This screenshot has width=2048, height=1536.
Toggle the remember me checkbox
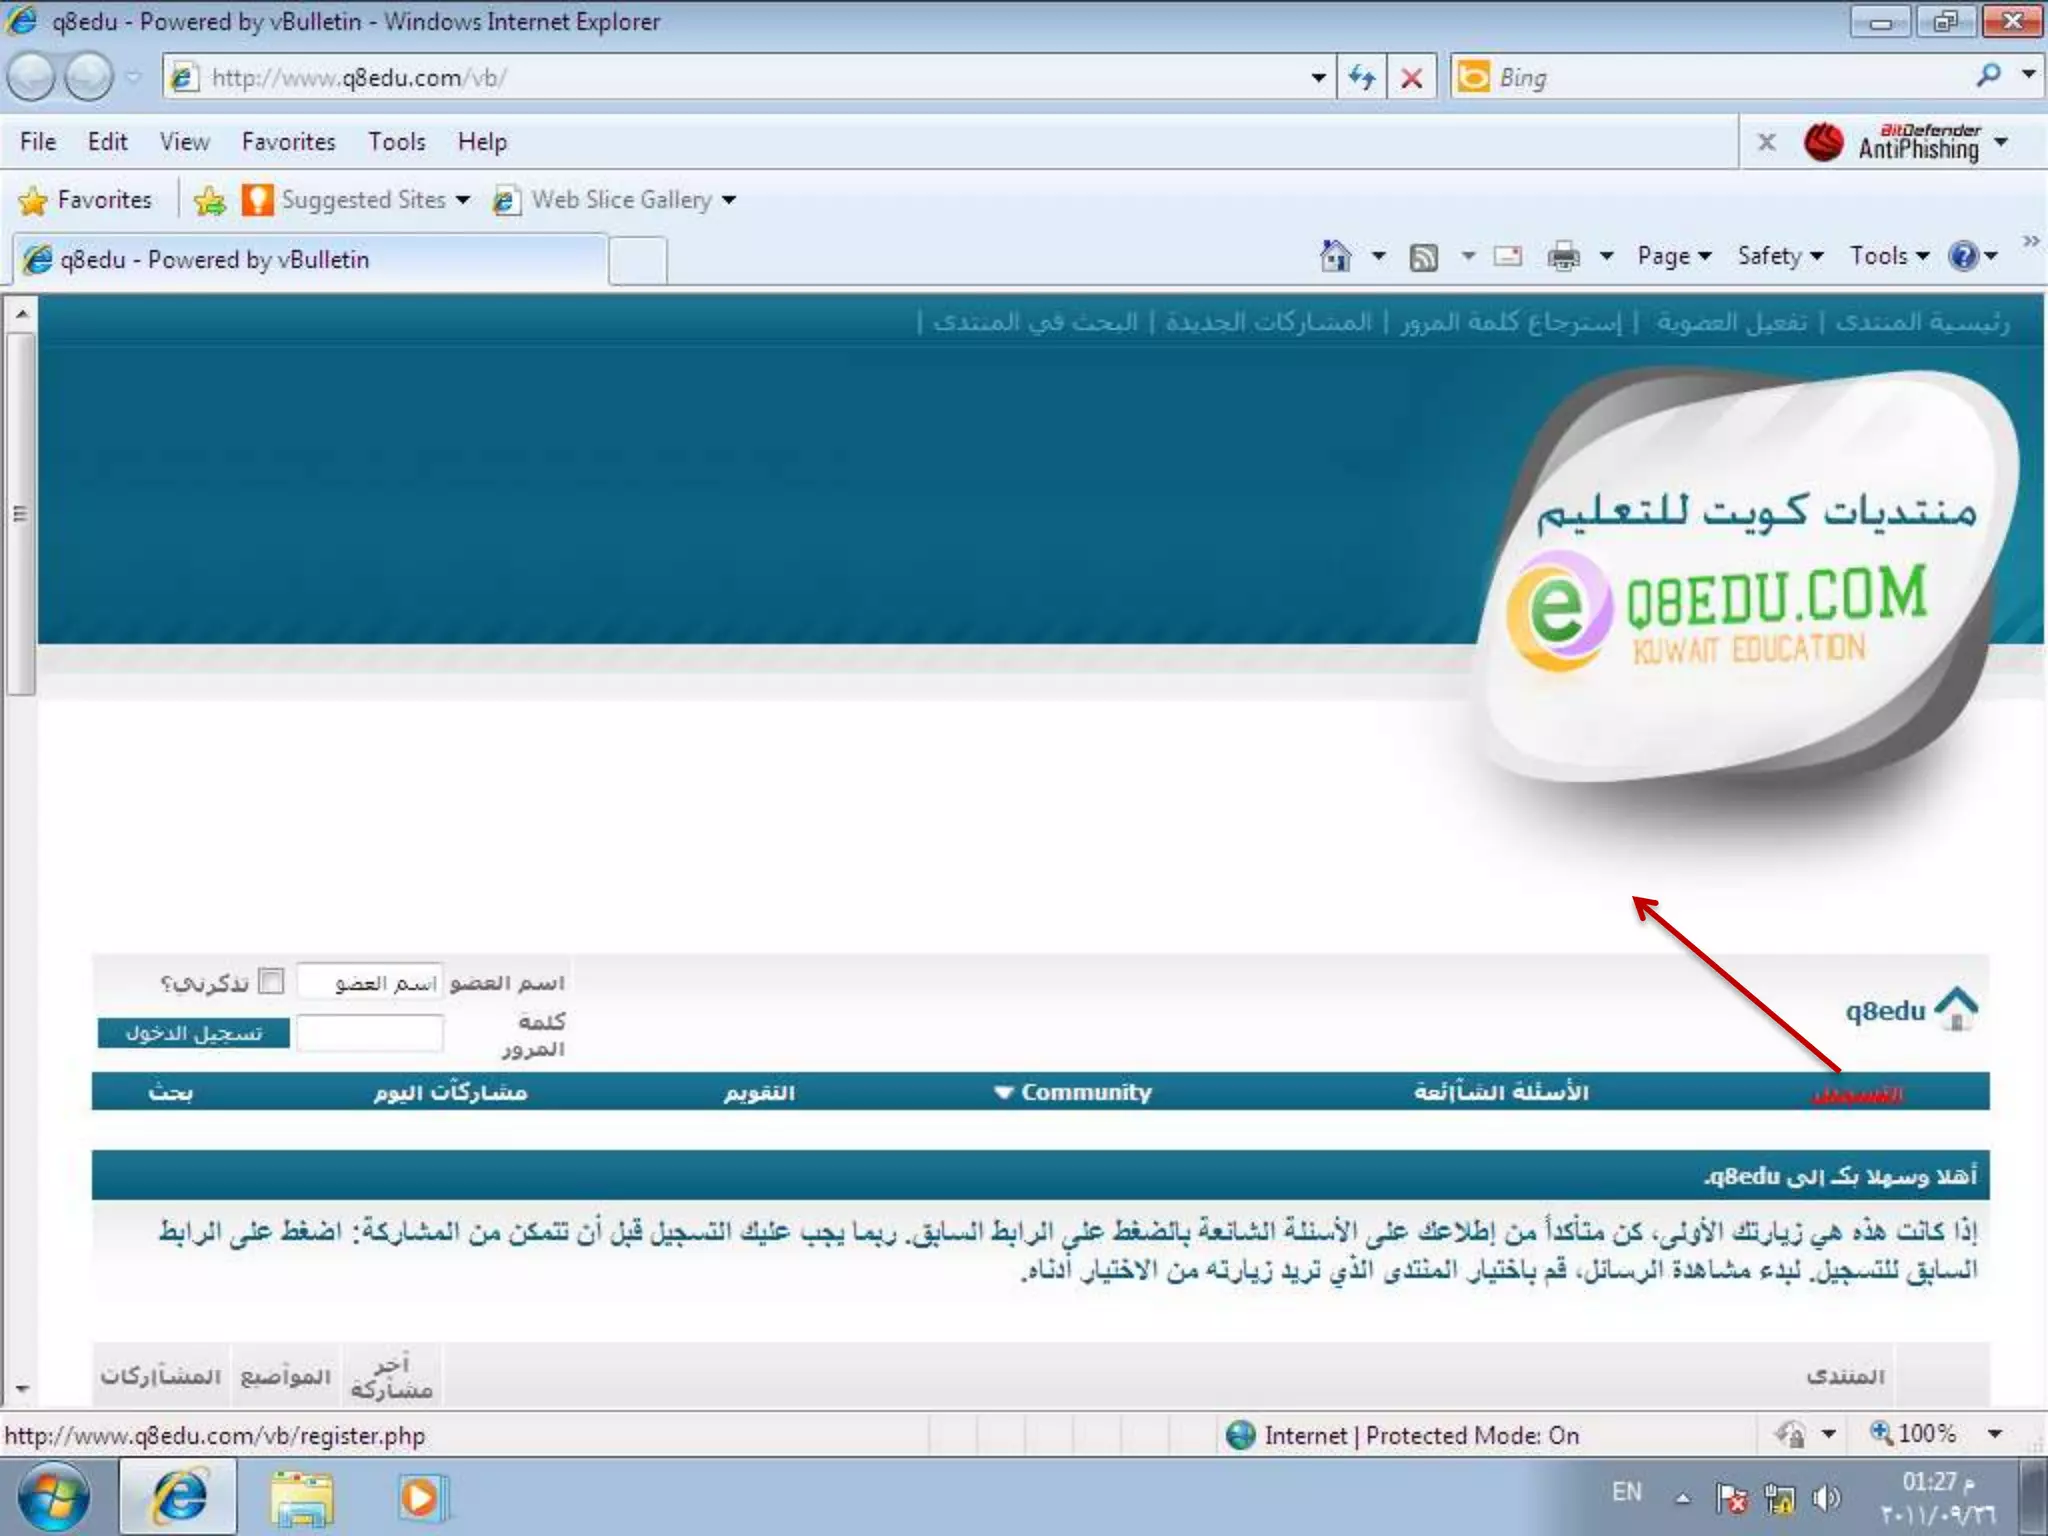(x=271, y=981)
